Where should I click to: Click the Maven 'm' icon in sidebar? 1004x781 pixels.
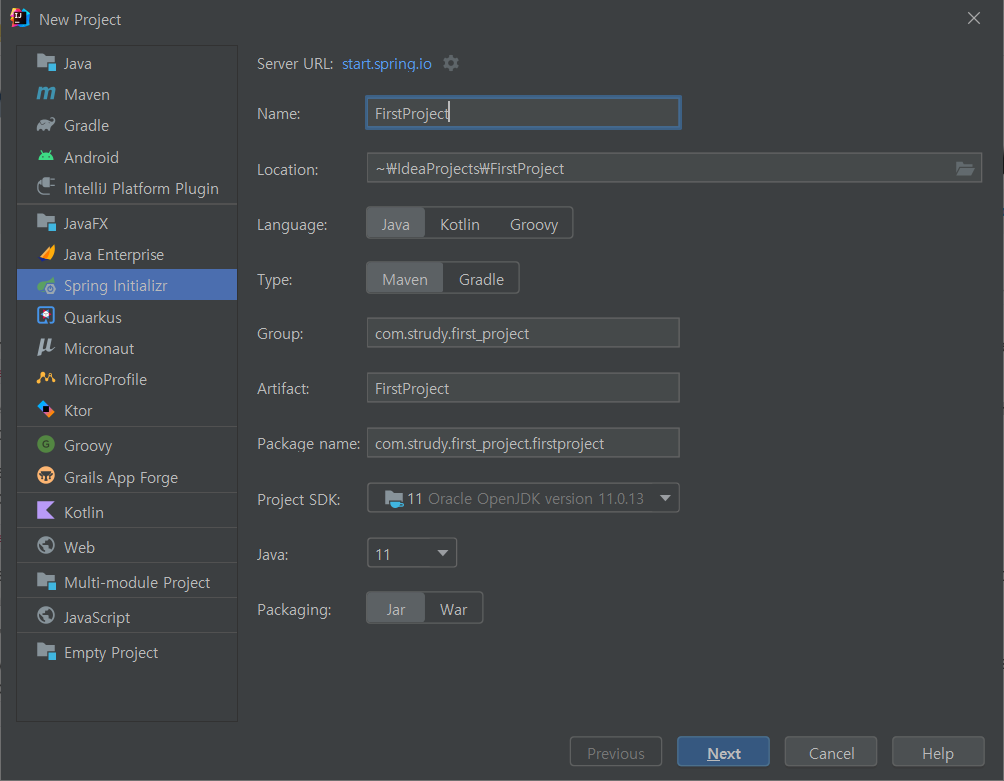(x=46, y=93)
